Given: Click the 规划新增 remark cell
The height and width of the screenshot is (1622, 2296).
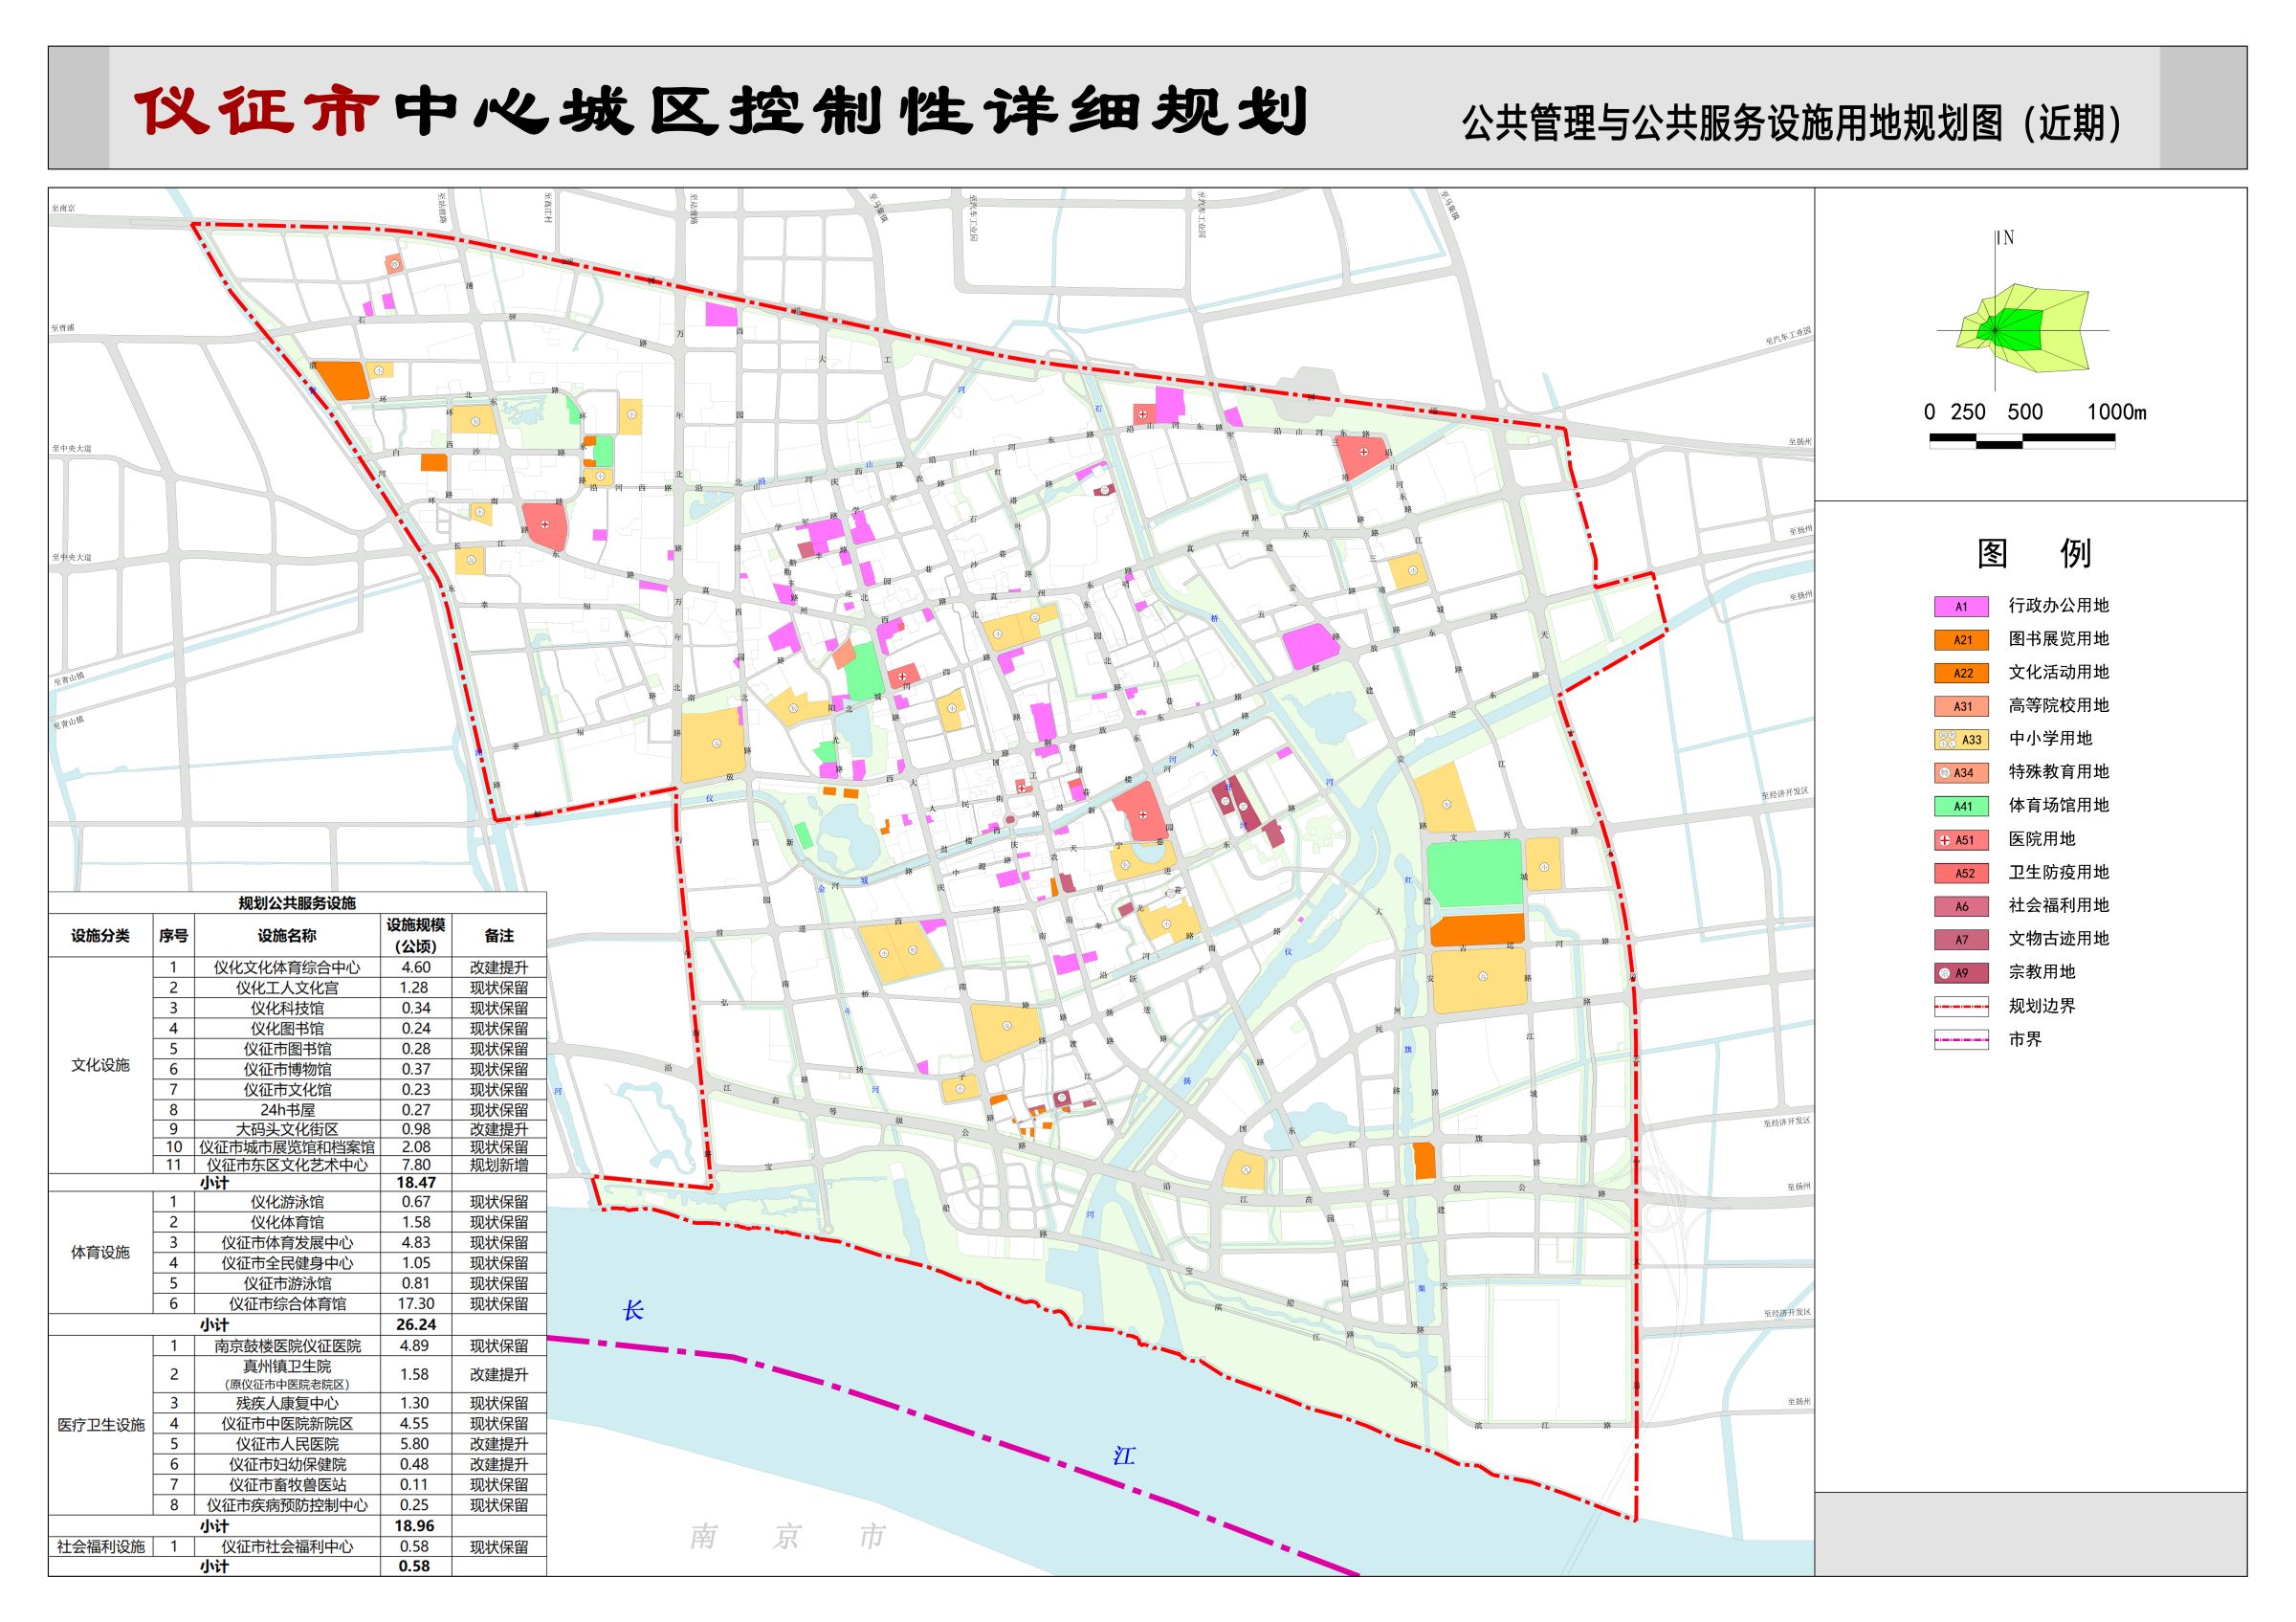Looking at the screenshot, I should coord(499,1165).
